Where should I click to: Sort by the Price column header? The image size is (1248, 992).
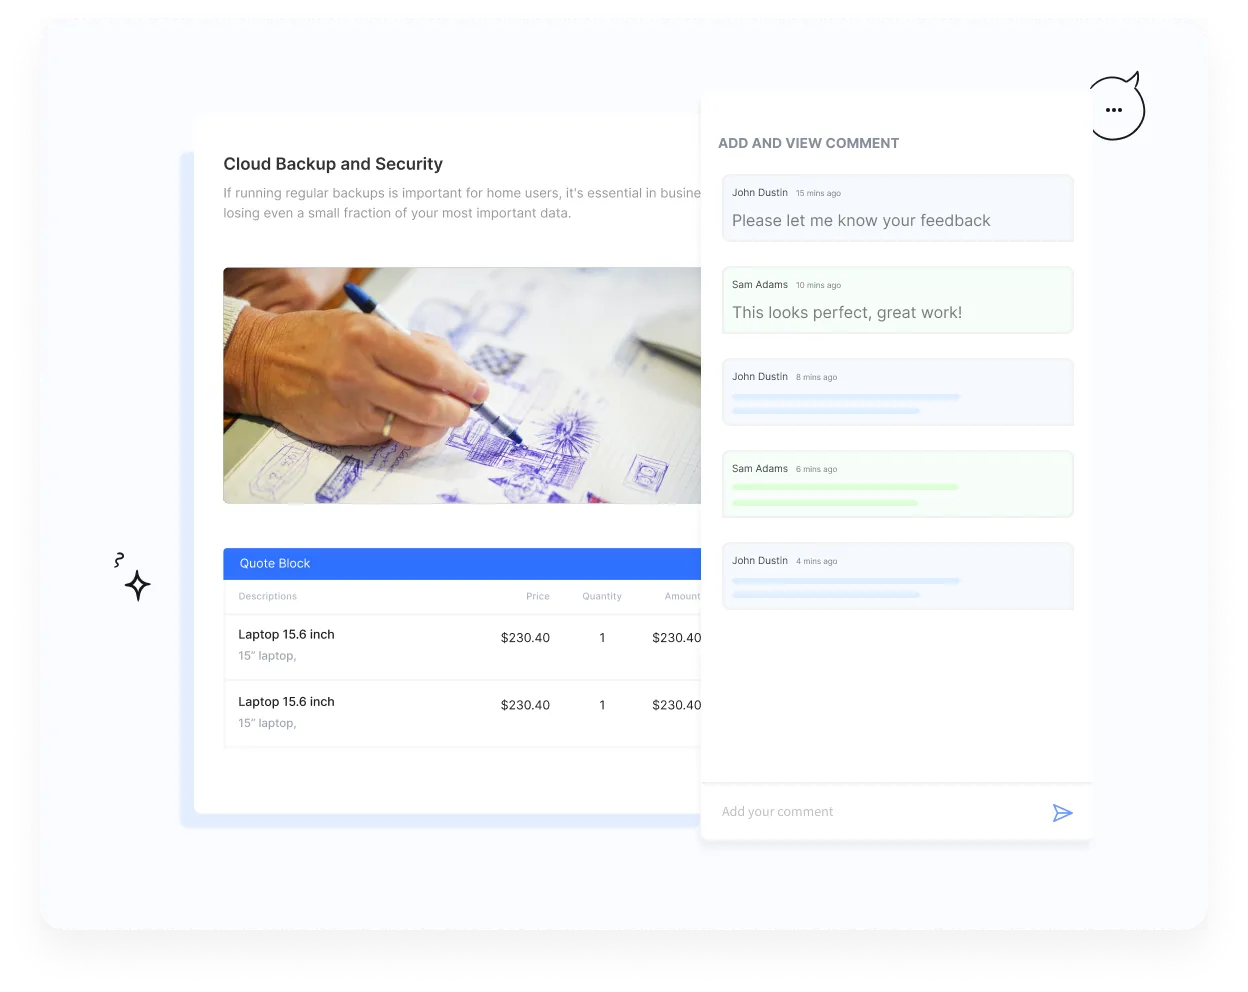pyautogui.click(x=537, y=596)
